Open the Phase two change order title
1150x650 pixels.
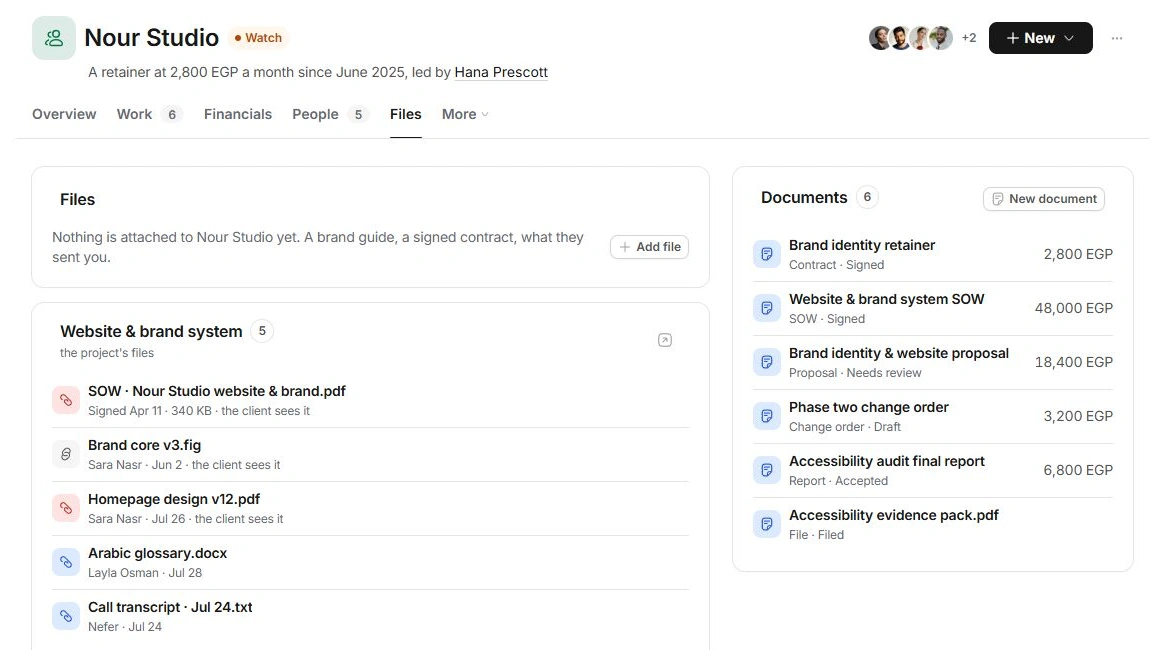pos(869,407)
